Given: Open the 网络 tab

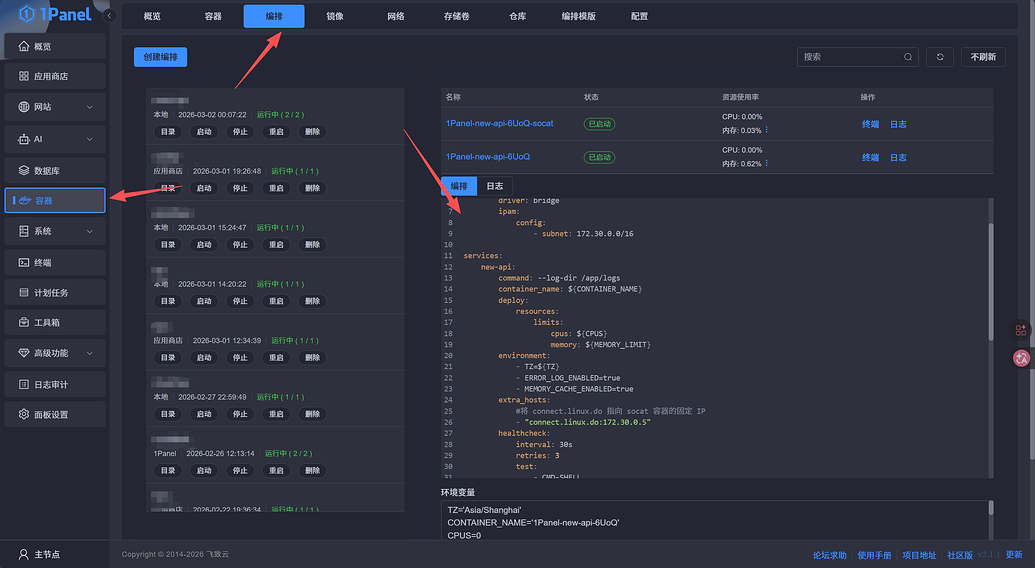Looking at the screenshot, I should pyautogui.click(x=395, y=16).
